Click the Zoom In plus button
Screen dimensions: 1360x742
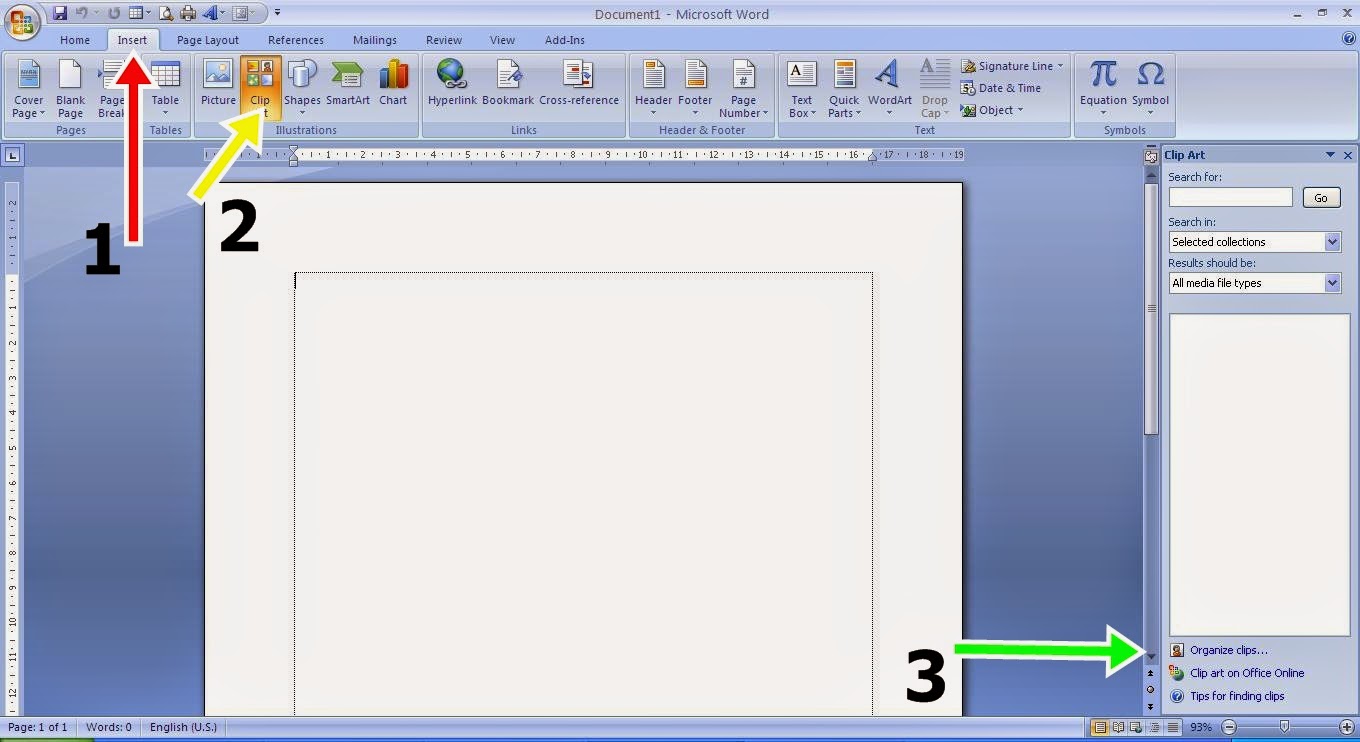point(1346,727)
